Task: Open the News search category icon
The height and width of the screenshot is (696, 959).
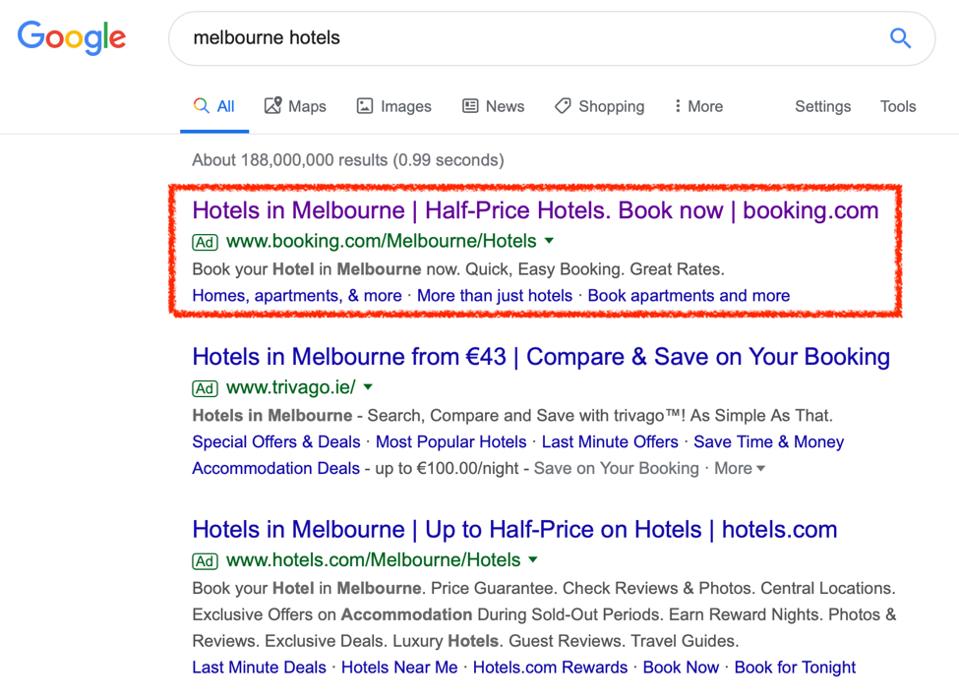Action: point(468,105)
